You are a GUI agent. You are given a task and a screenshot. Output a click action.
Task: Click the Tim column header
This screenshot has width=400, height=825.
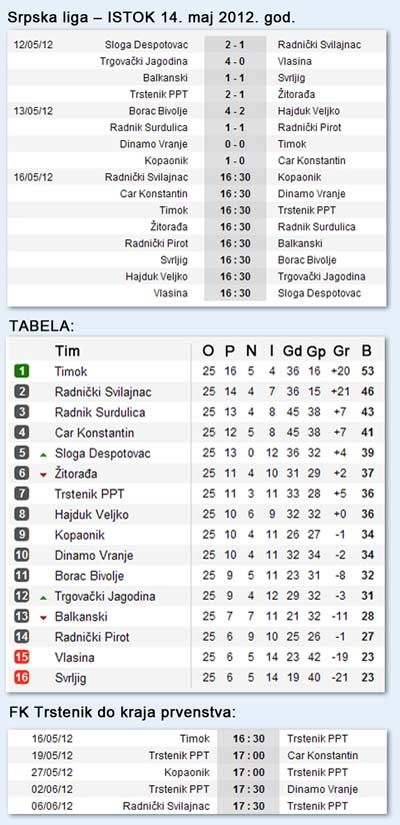click(x=67, y=351)
